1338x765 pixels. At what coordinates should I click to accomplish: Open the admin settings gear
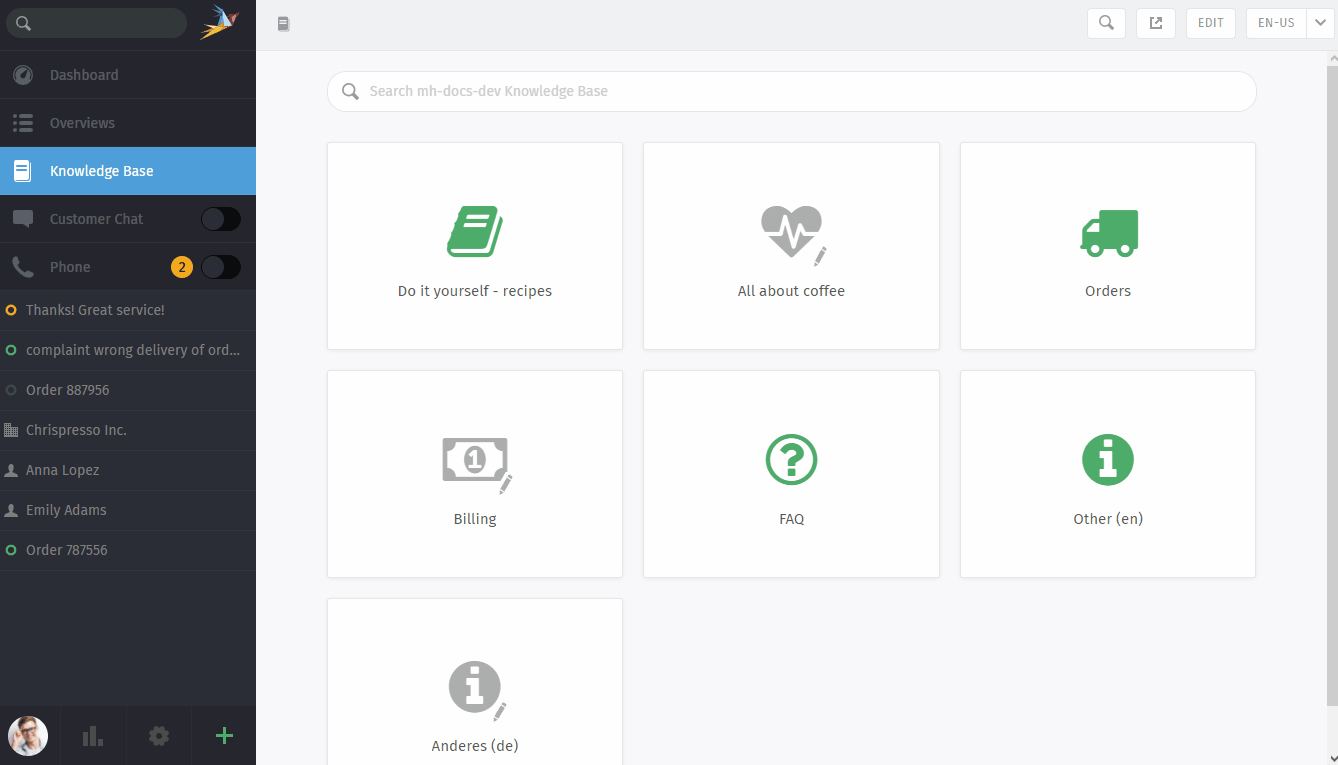coord(158,735)
